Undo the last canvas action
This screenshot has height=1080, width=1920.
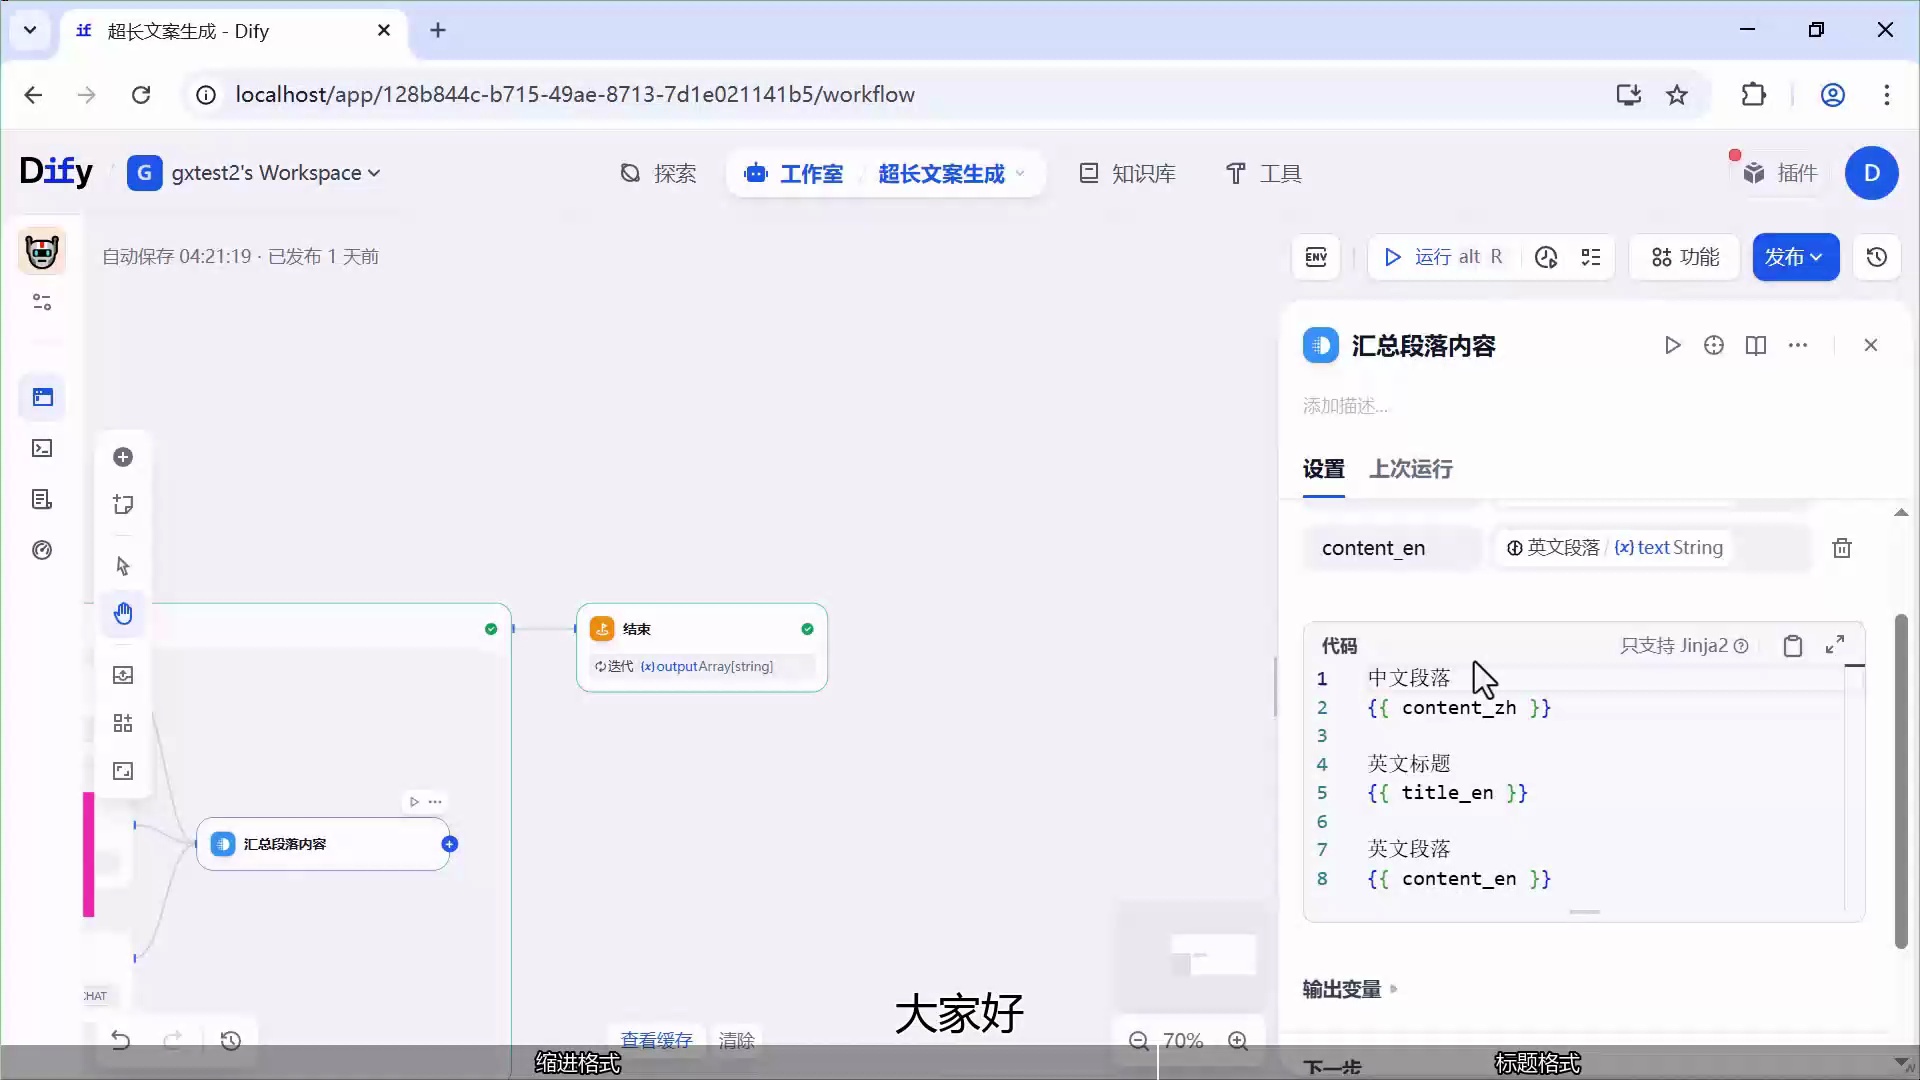click(x=121, y=1041)
